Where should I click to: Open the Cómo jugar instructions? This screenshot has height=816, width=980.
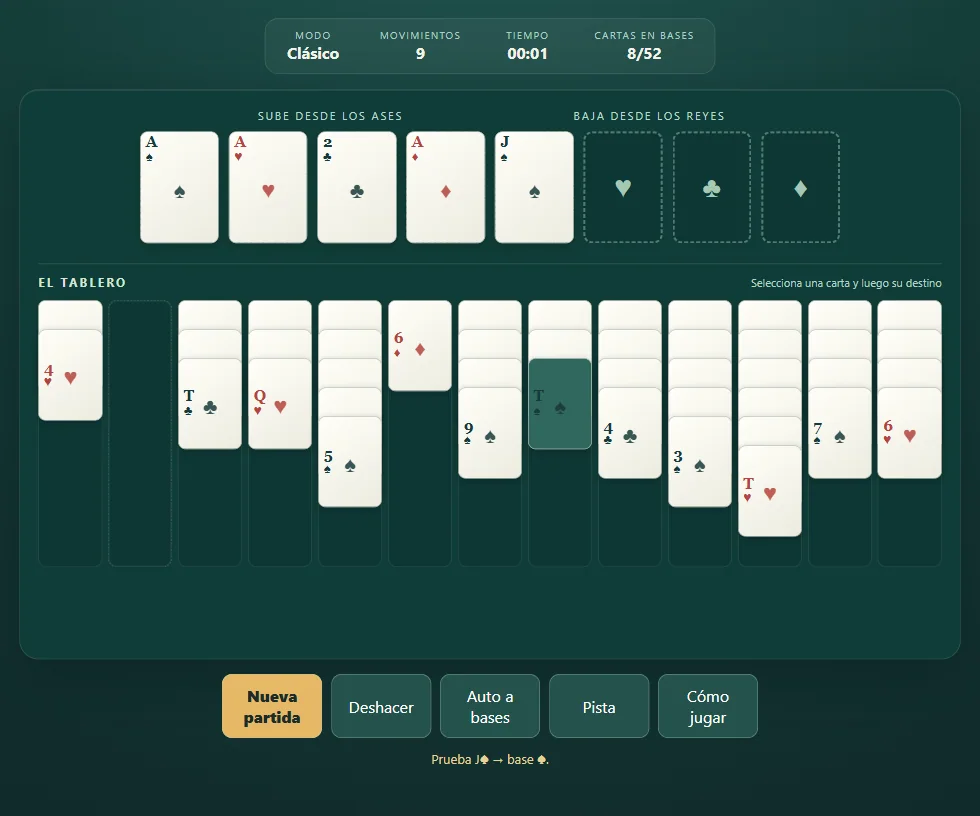708,706
